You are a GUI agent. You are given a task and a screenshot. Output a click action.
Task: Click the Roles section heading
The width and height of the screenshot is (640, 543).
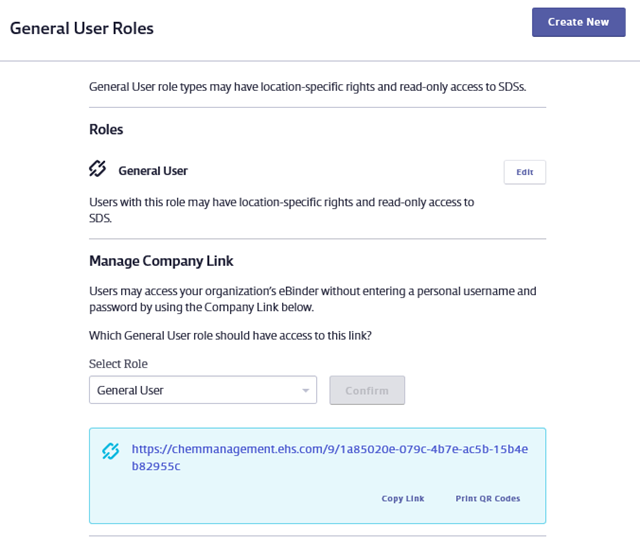click(106, 129)
